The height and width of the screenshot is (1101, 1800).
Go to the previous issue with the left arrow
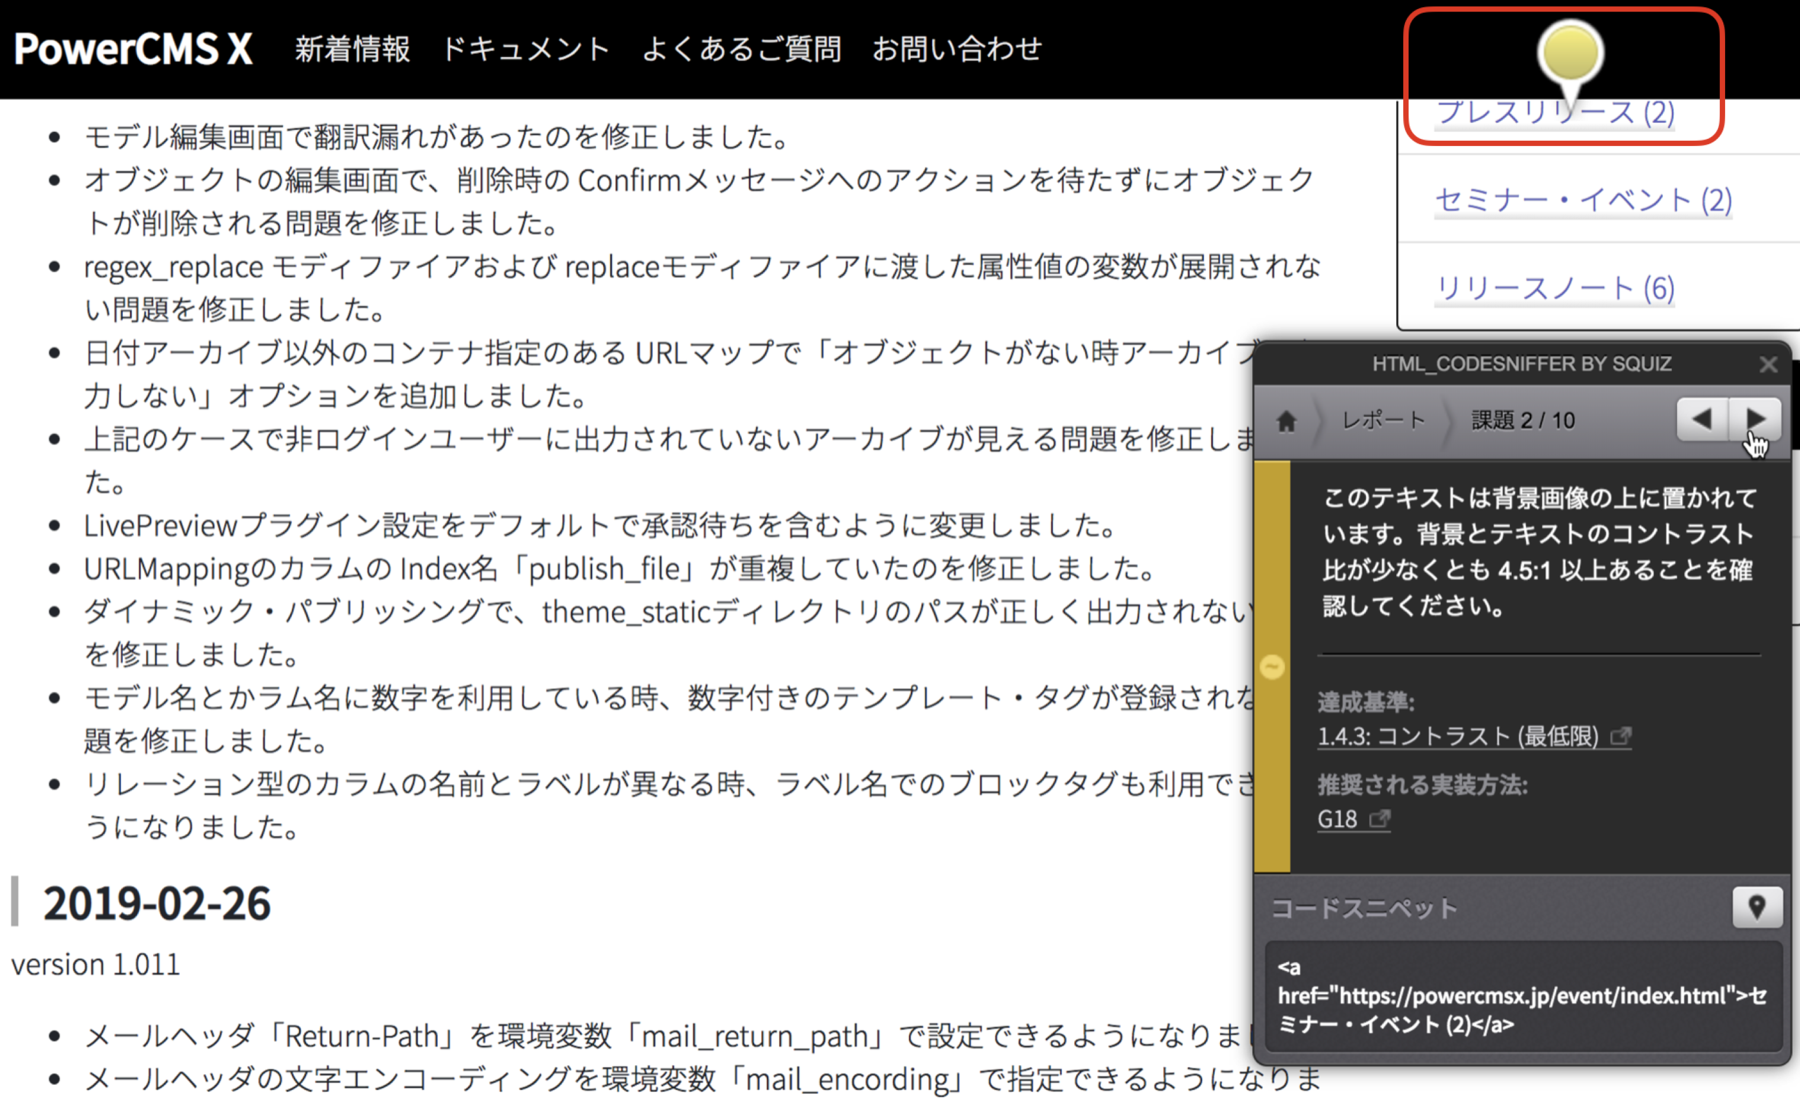(x=1702, y=420)
